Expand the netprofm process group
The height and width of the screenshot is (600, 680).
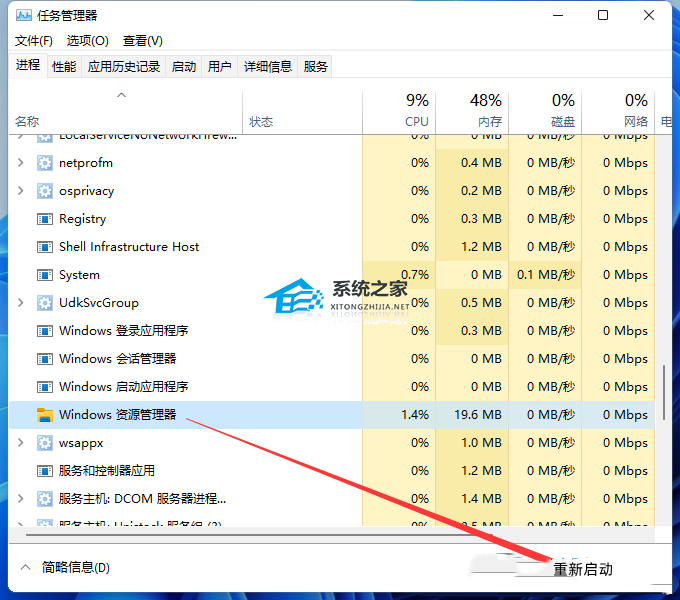pyautogui.click(x=20, y=163)
